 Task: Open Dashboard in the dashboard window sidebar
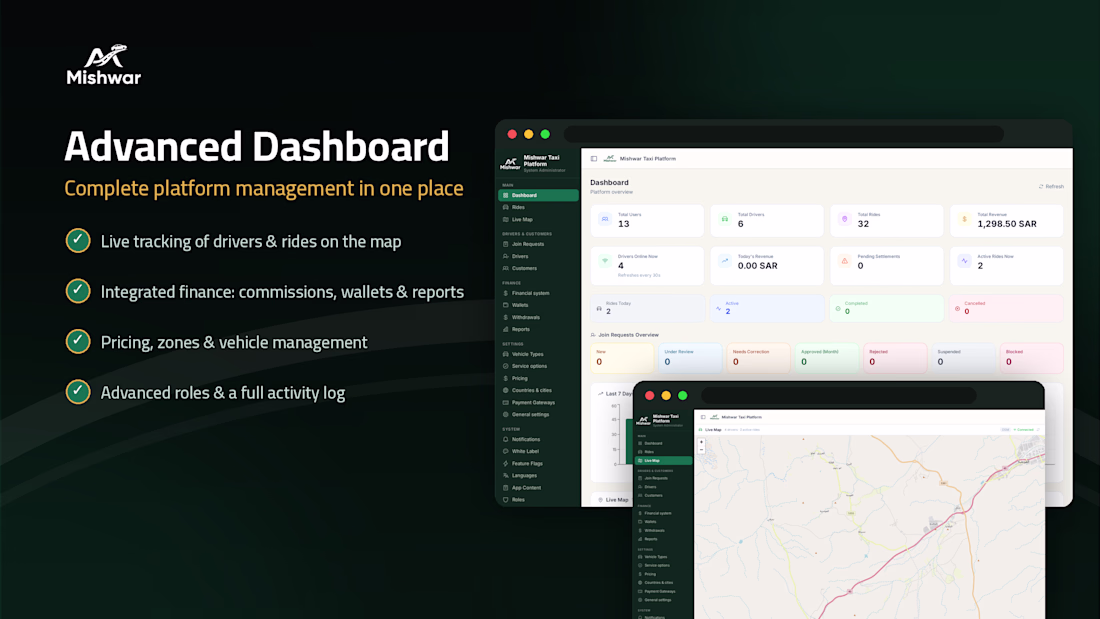click(x=538, y=195)
